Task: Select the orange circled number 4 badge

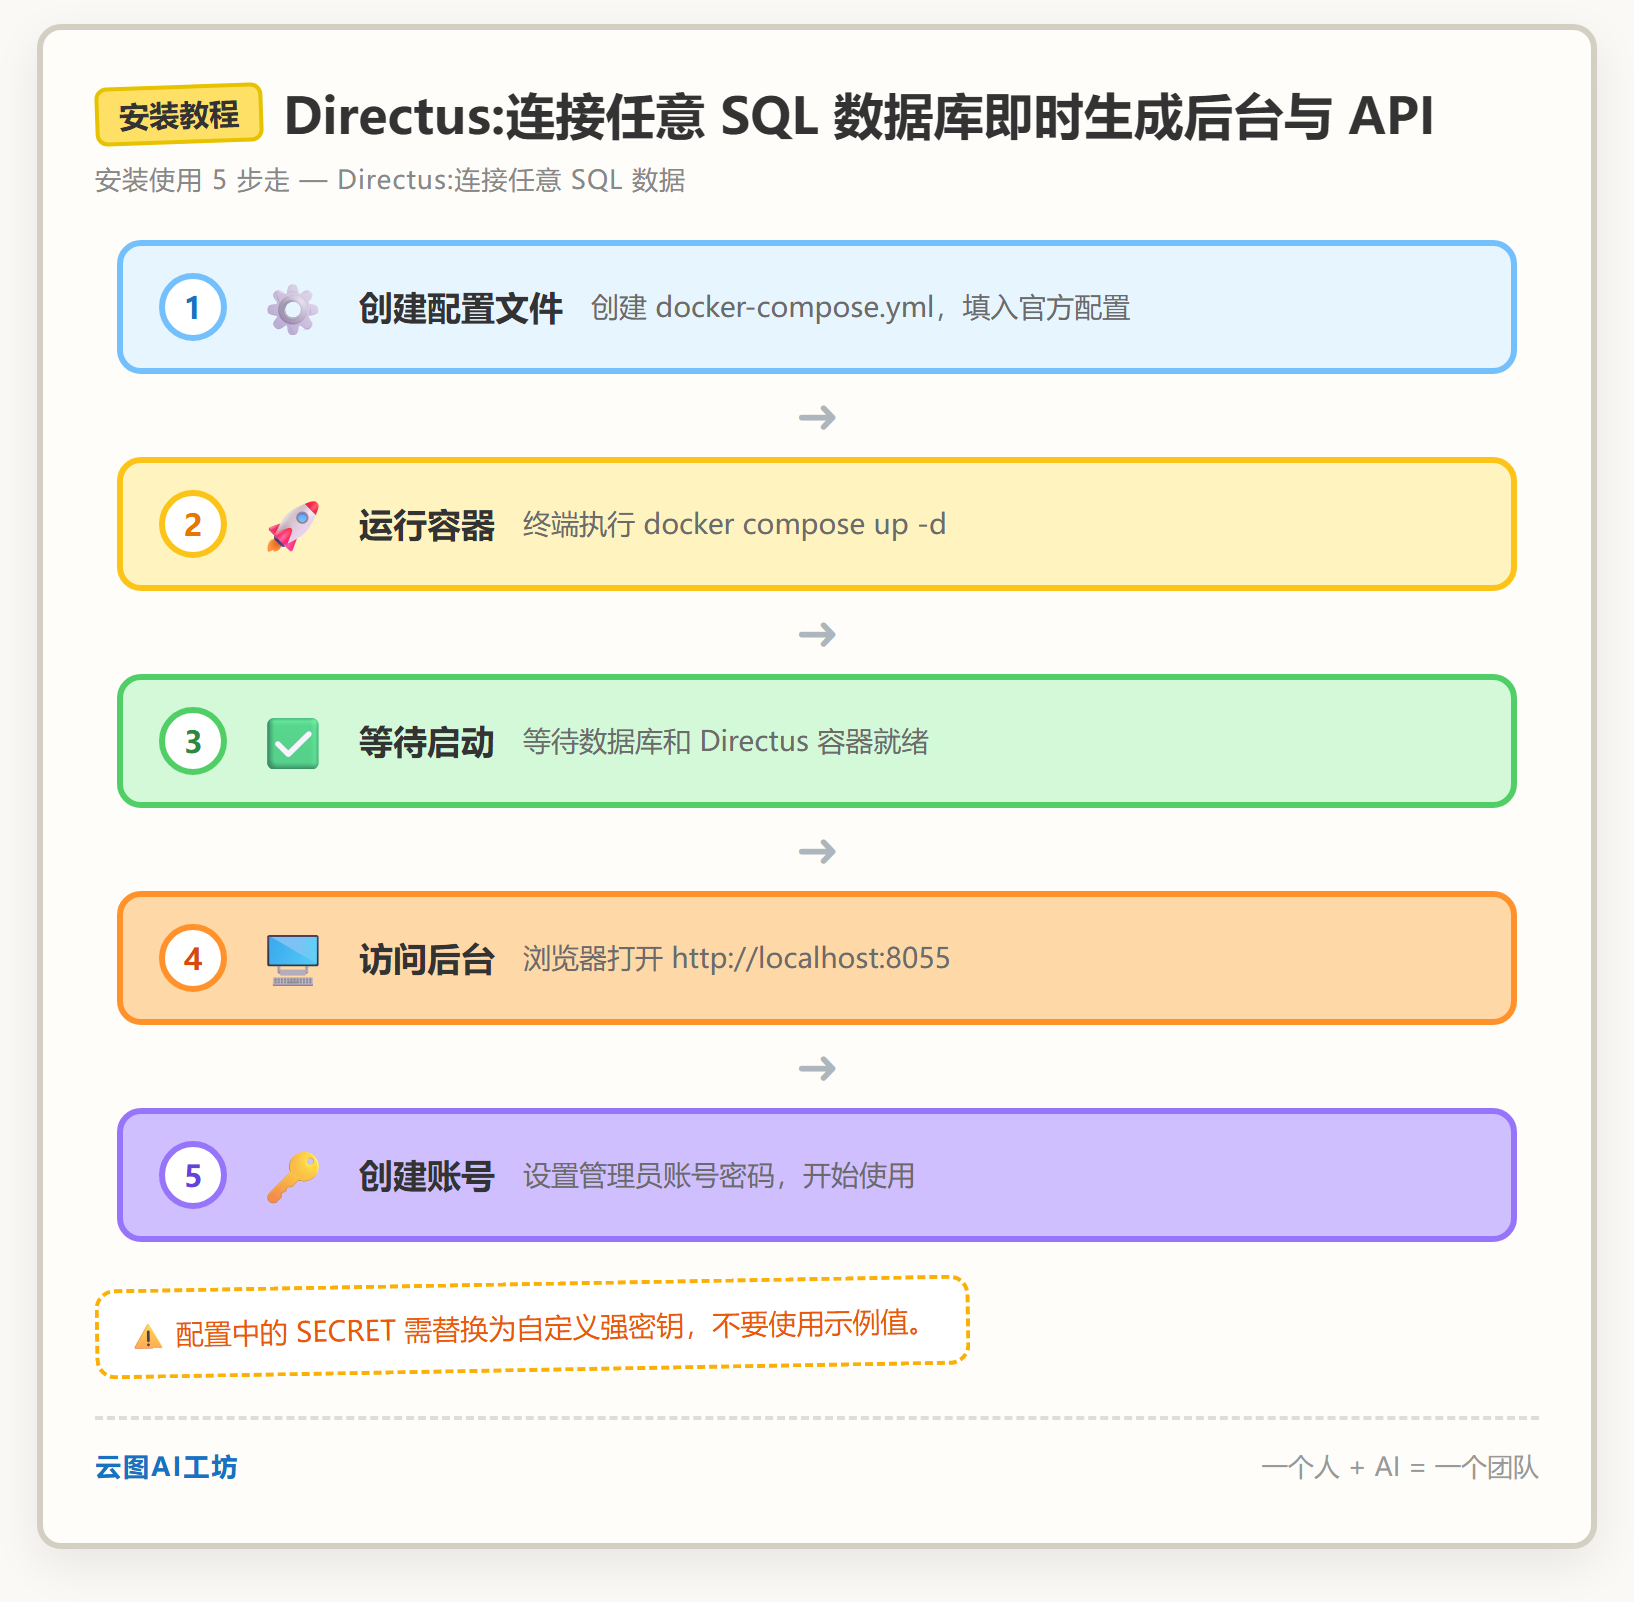Action: click(x=193, y=958)
